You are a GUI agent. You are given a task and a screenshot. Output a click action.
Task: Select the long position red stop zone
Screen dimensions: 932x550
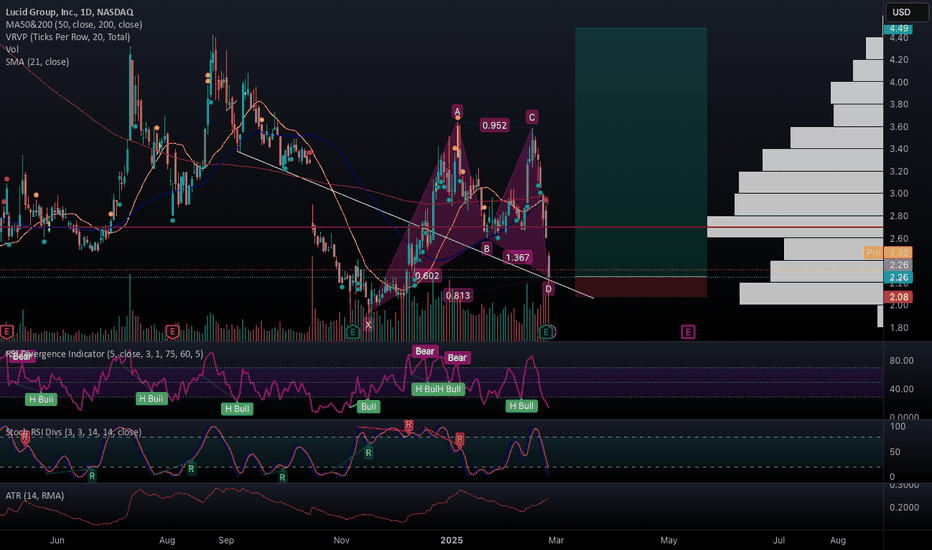[x=641, y=287]
